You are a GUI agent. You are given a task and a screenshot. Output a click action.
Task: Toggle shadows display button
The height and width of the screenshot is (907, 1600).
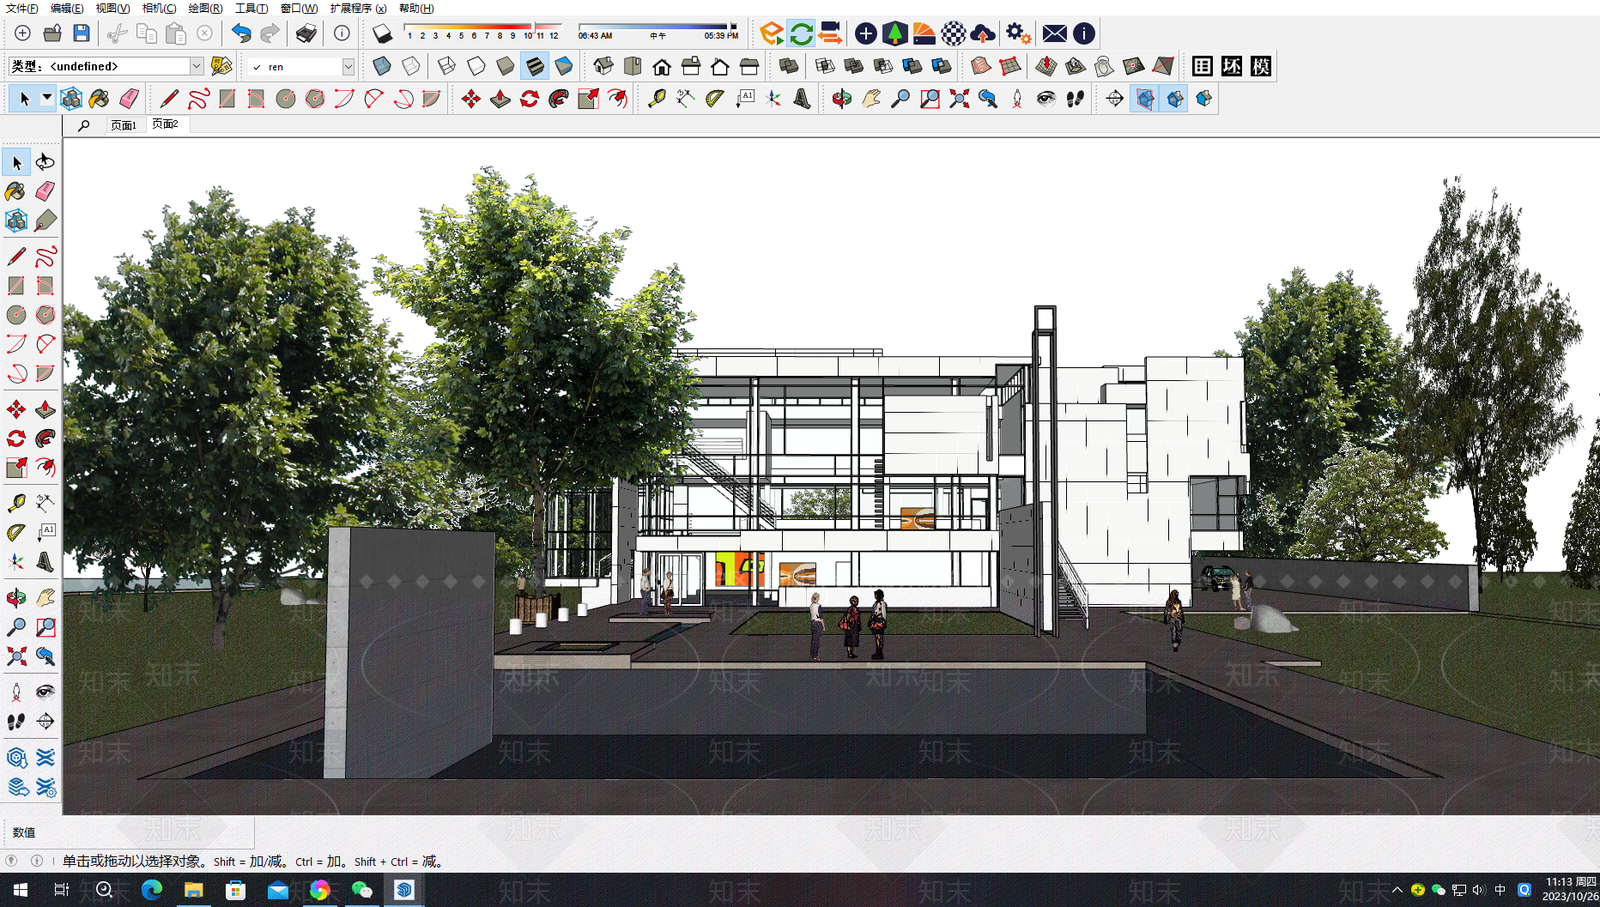click(x=382, y=33)
